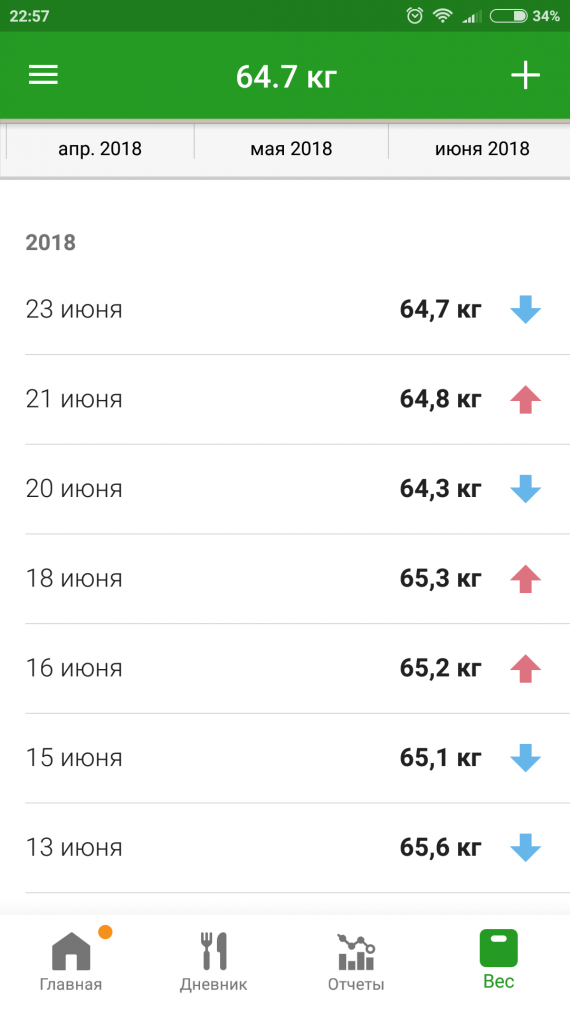Select мая 2018 in month strip

tap(291, 149)
